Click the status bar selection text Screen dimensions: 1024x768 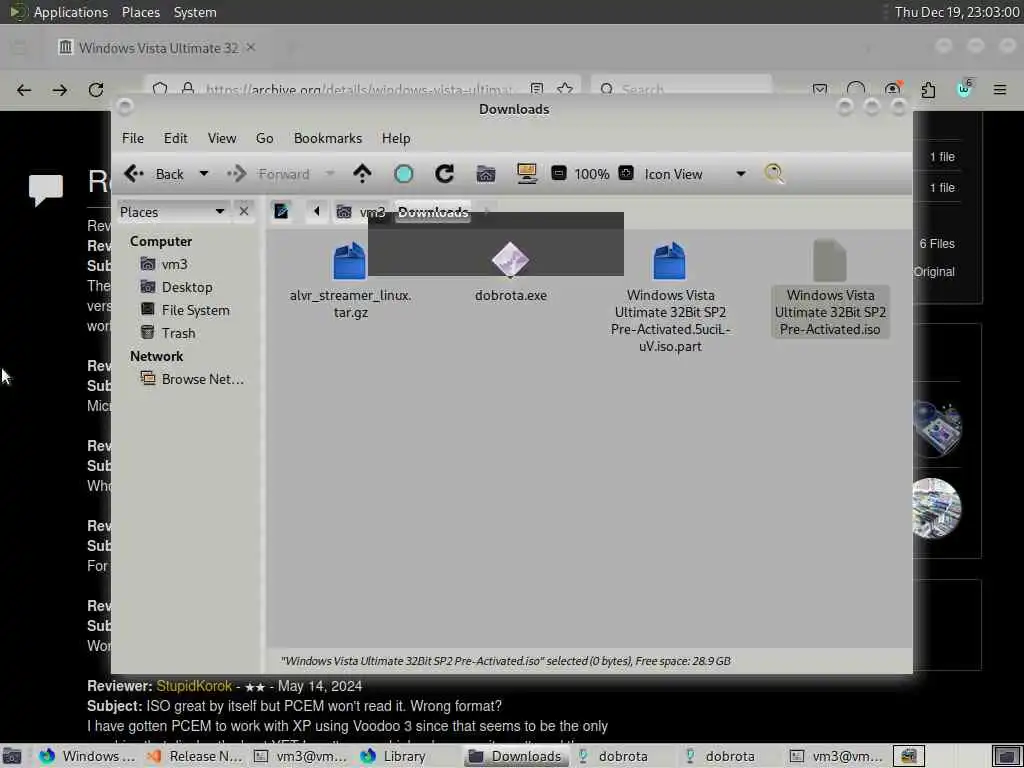click(505, 661)
